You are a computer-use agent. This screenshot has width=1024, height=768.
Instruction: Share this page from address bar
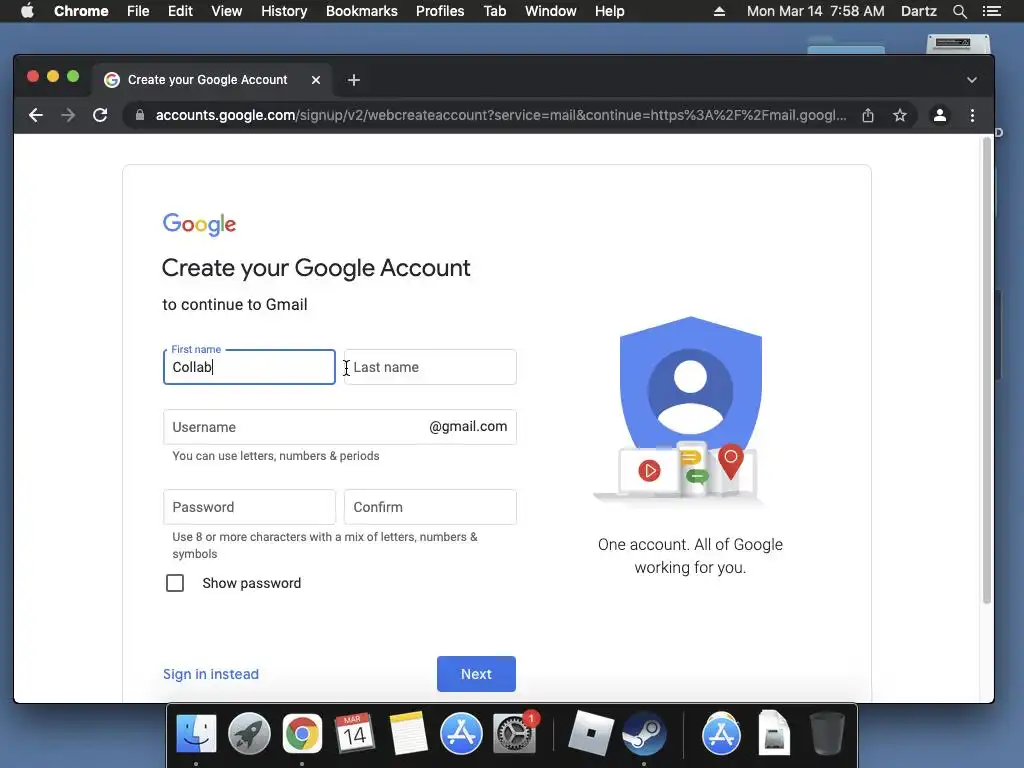coord(868,116)
